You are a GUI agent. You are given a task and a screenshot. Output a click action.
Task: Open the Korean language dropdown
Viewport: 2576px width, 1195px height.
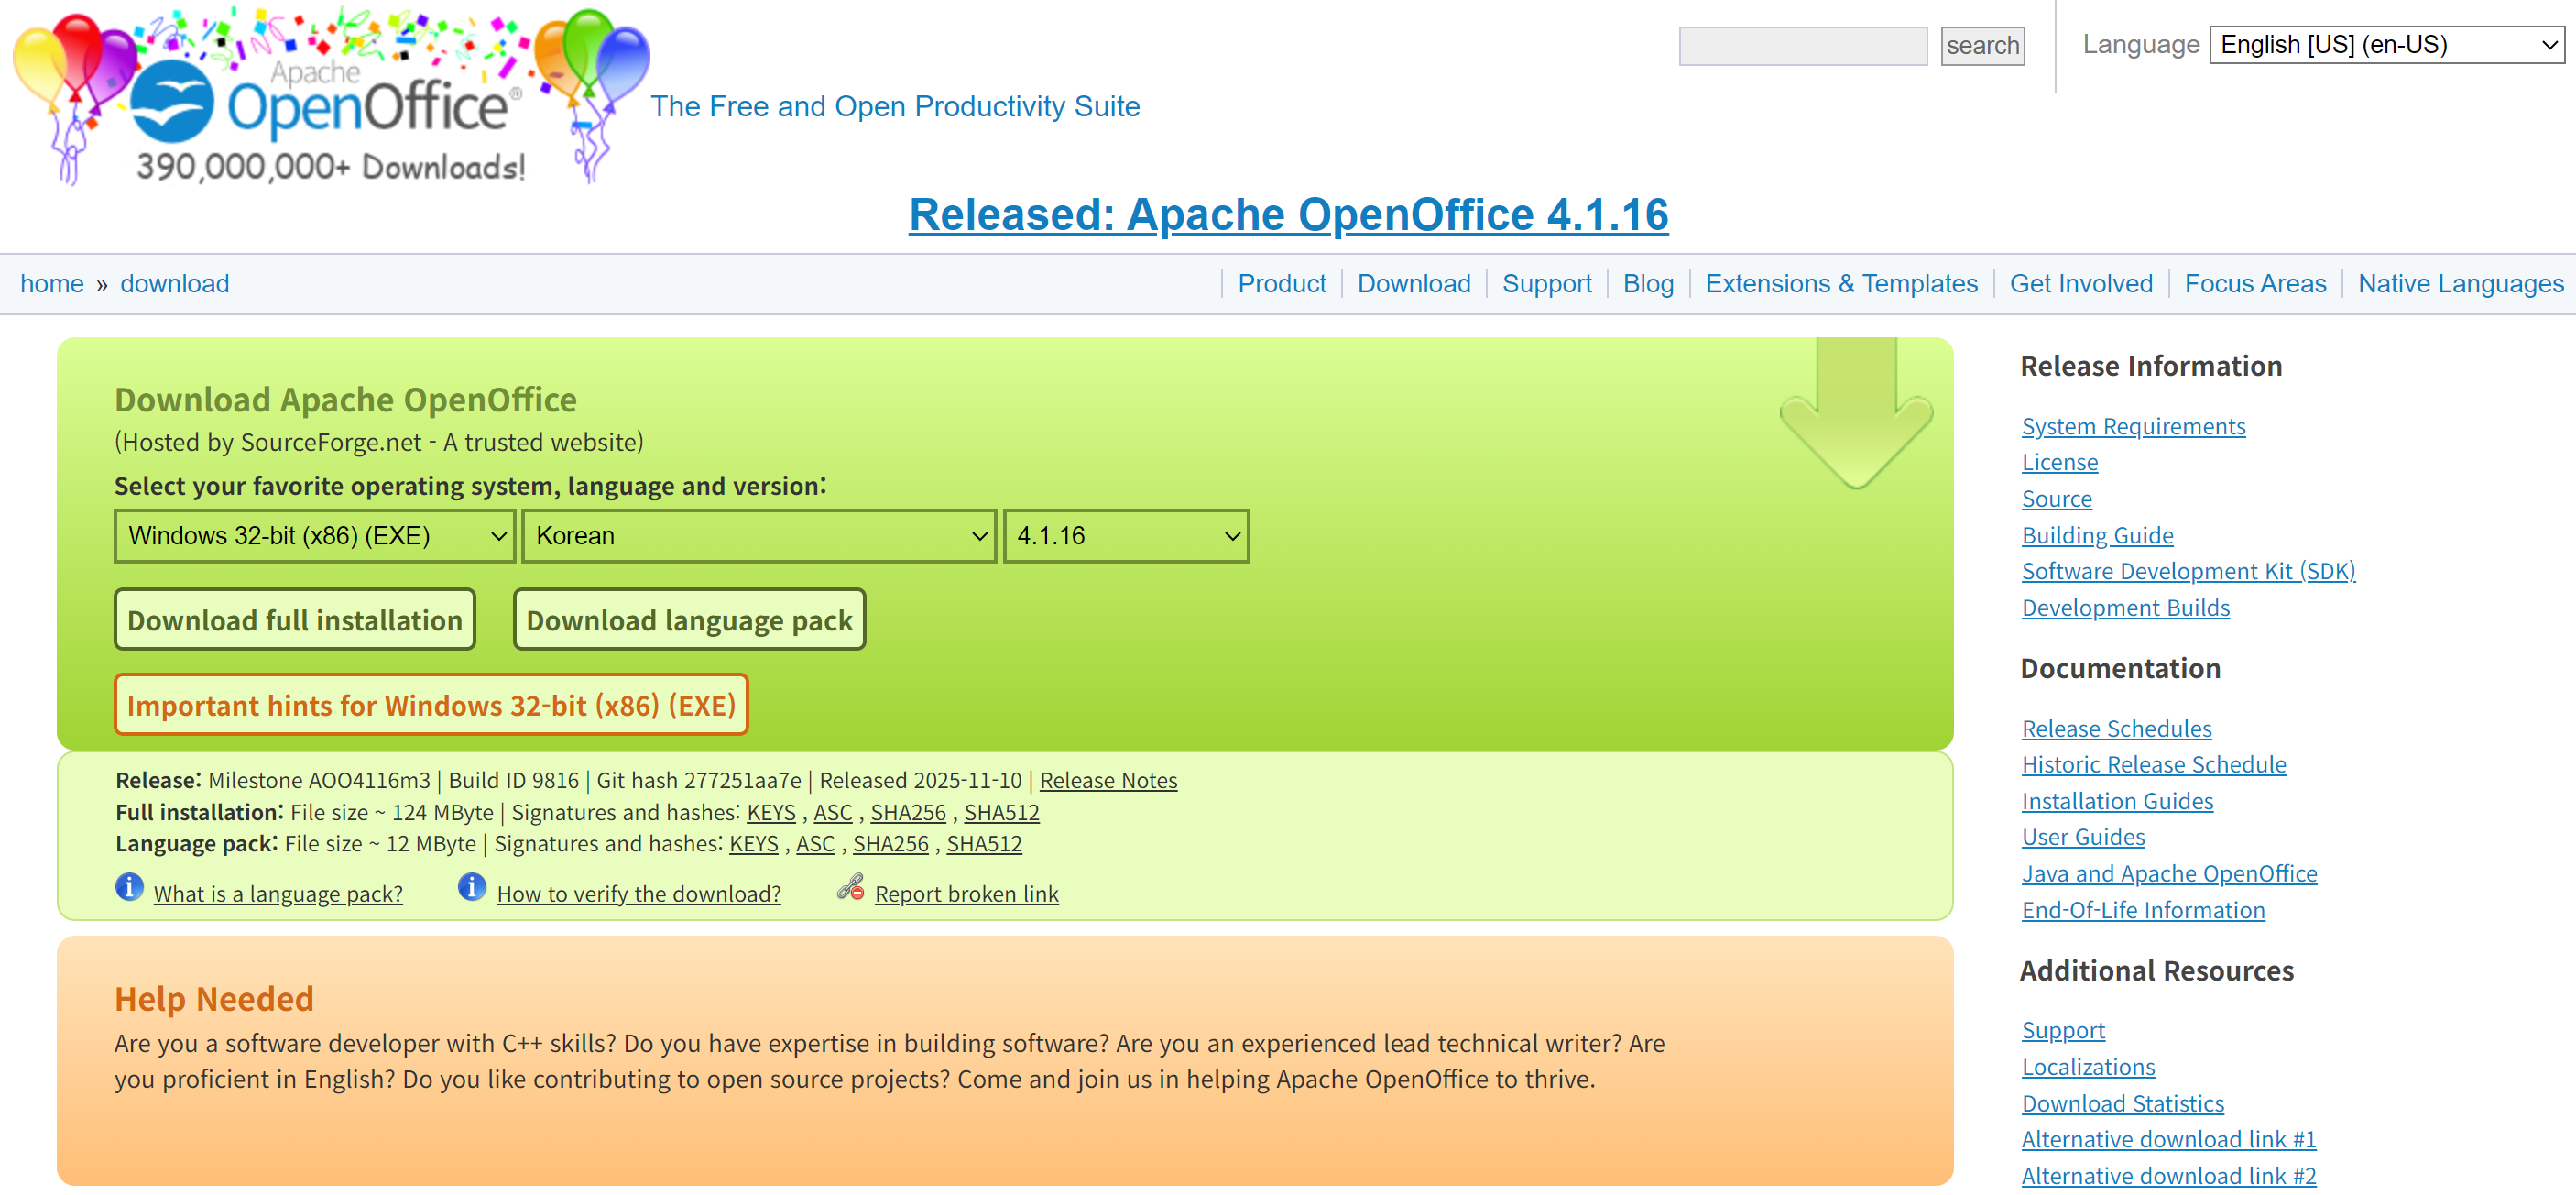[x=759, y=536]
